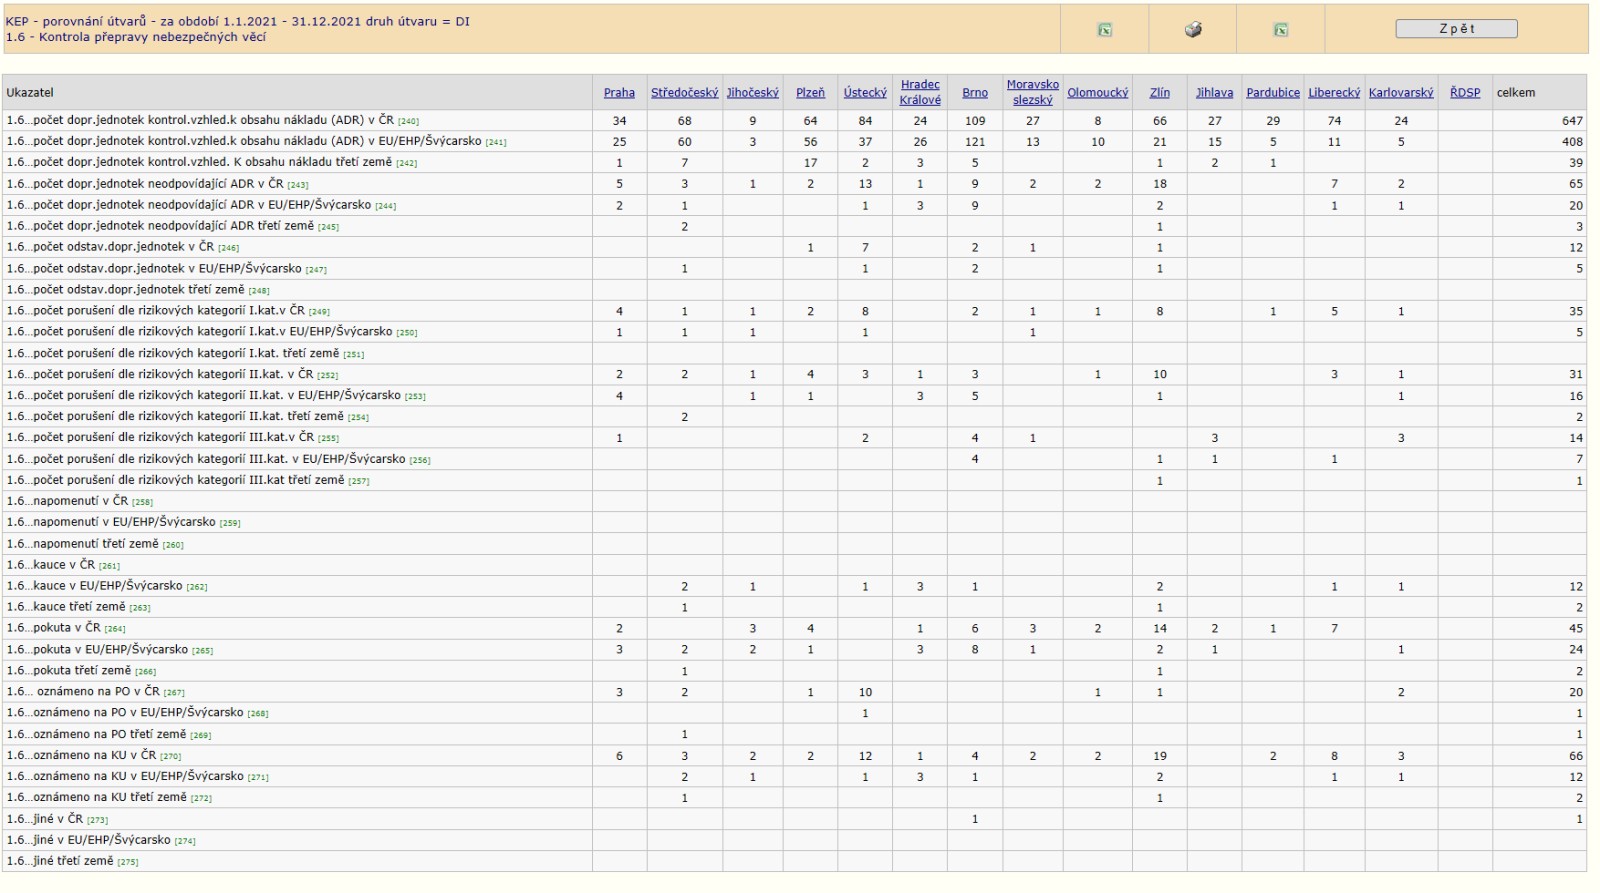1600x893 pixels.
Task: Click row 'jiné v EU/EHP/Švýcarsko'
Action: [x=101, y=840]
